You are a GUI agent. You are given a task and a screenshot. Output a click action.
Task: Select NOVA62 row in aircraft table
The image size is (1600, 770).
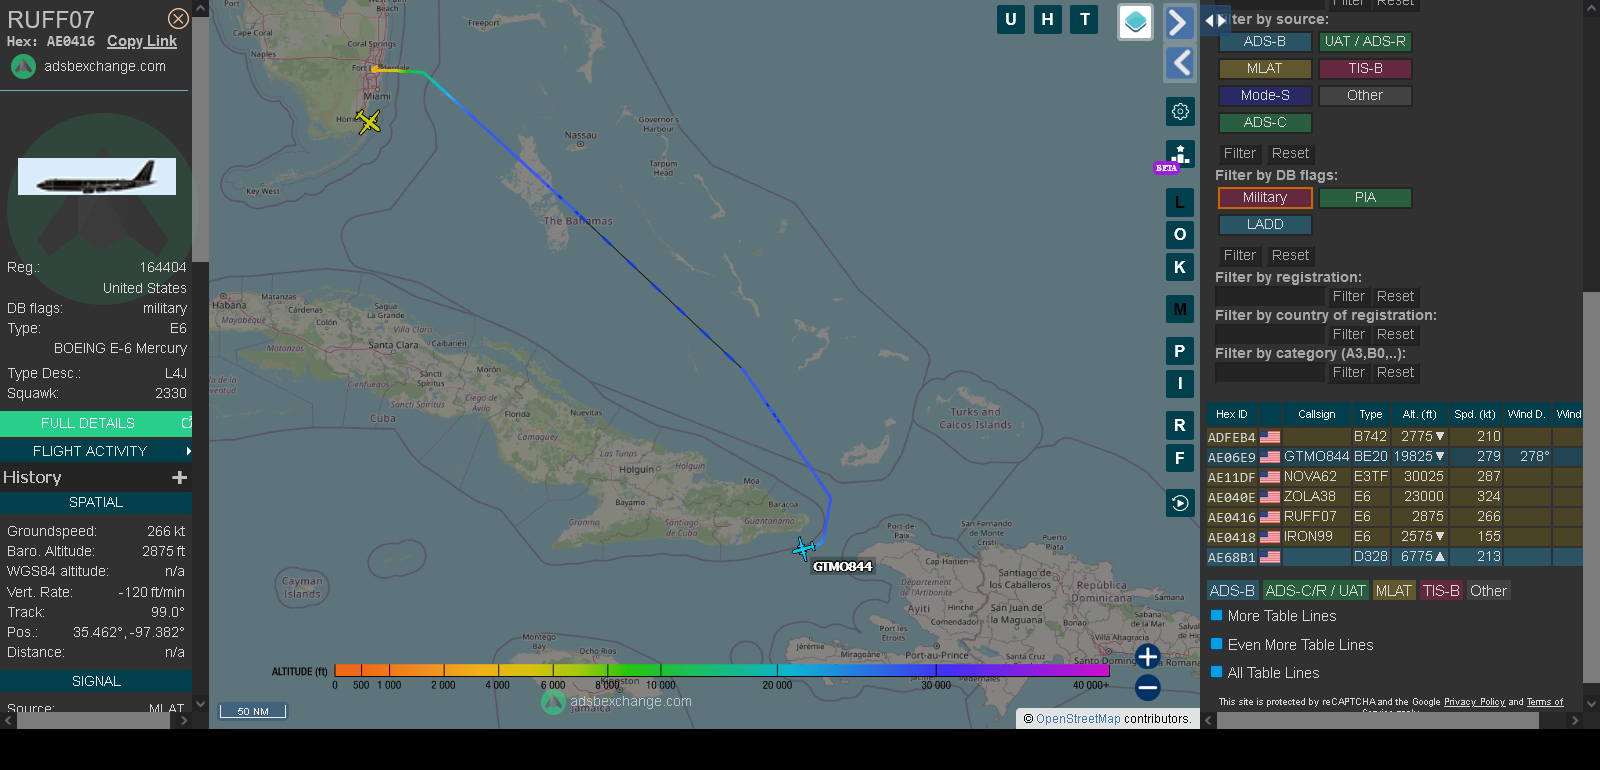coord(1394,477)
